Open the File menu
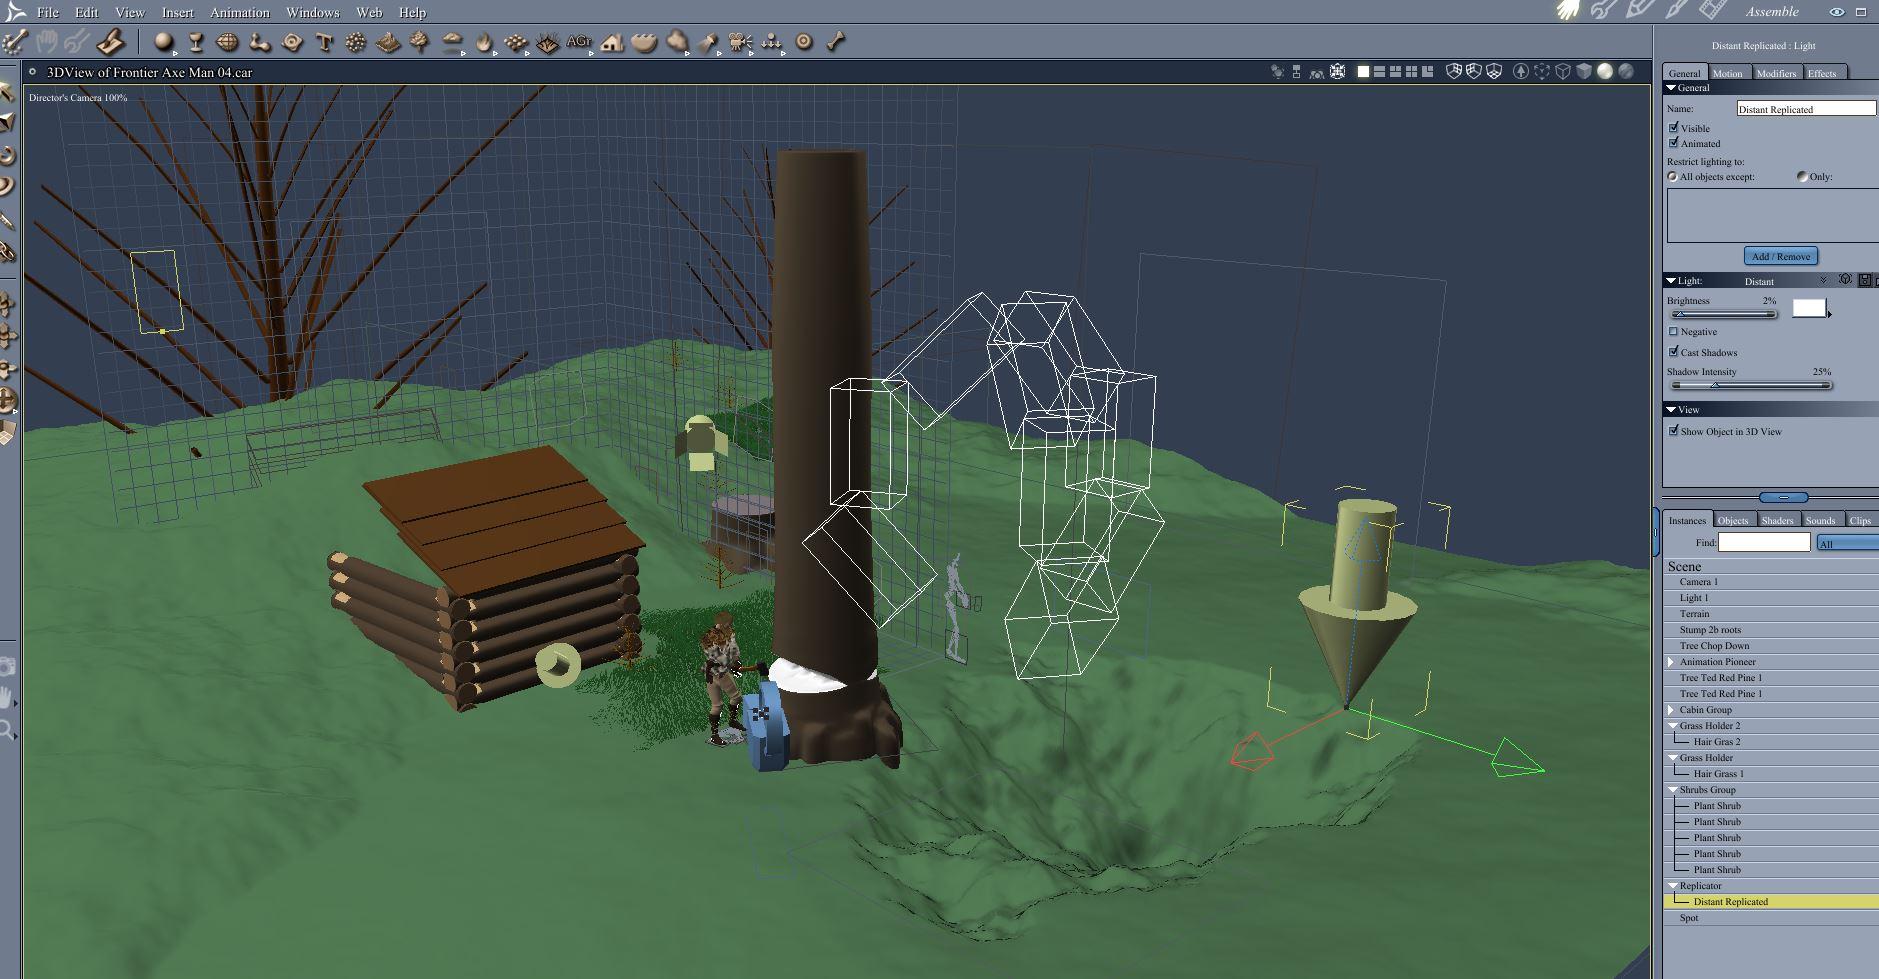Viewport: 1879px width, 979px height. [x=48, y=12]
